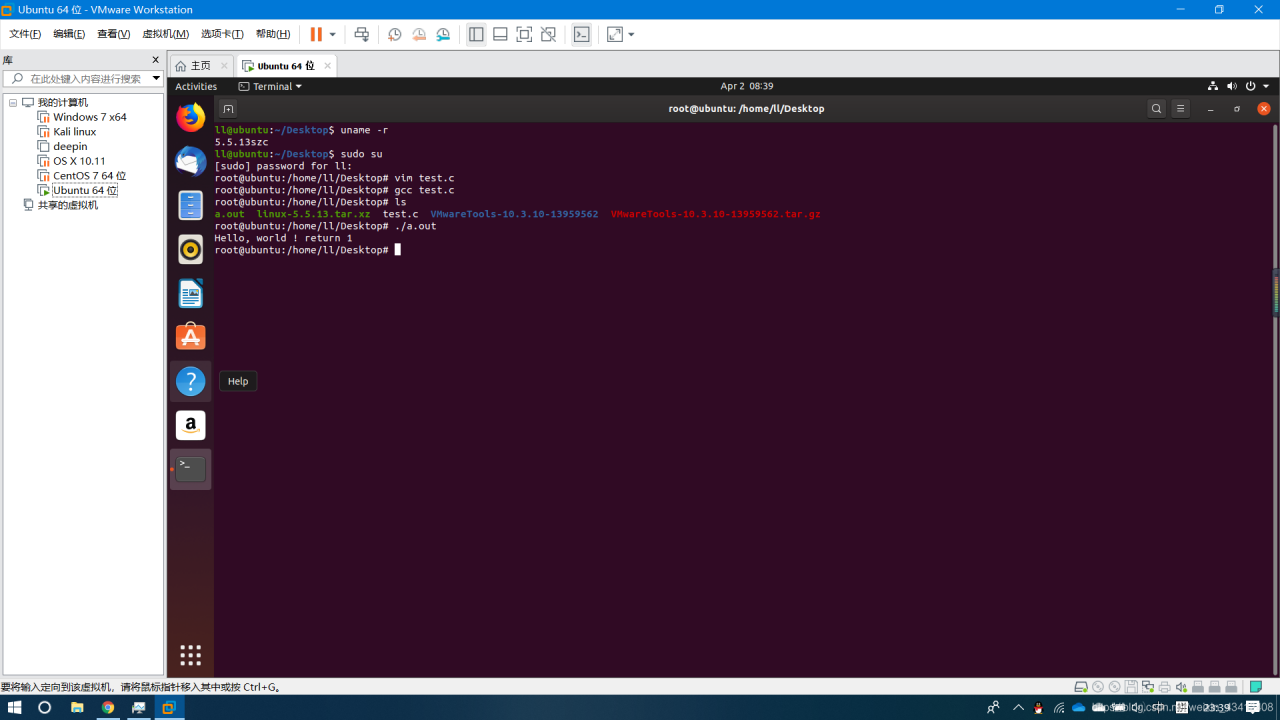Open the 查看(V) menu
Viewport: 1280px width, 720px height.
[x=113, y=34]
